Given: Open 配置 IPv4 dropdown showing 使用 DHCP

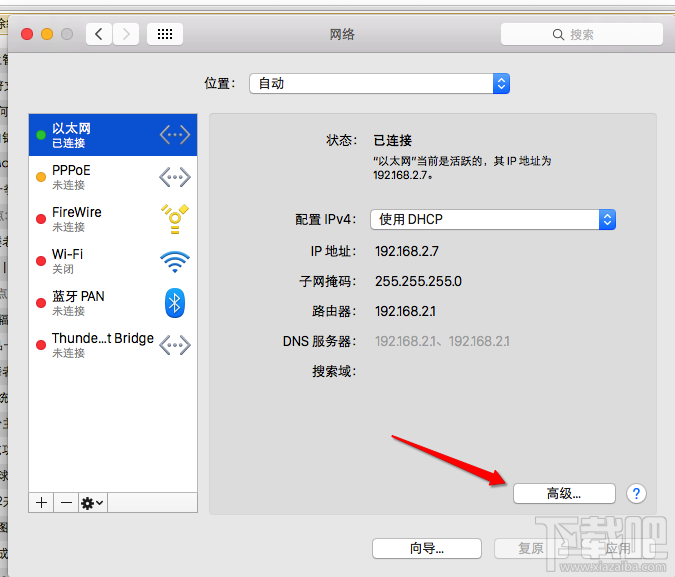Looking at the screenshot, I should (x=493, y=220).
